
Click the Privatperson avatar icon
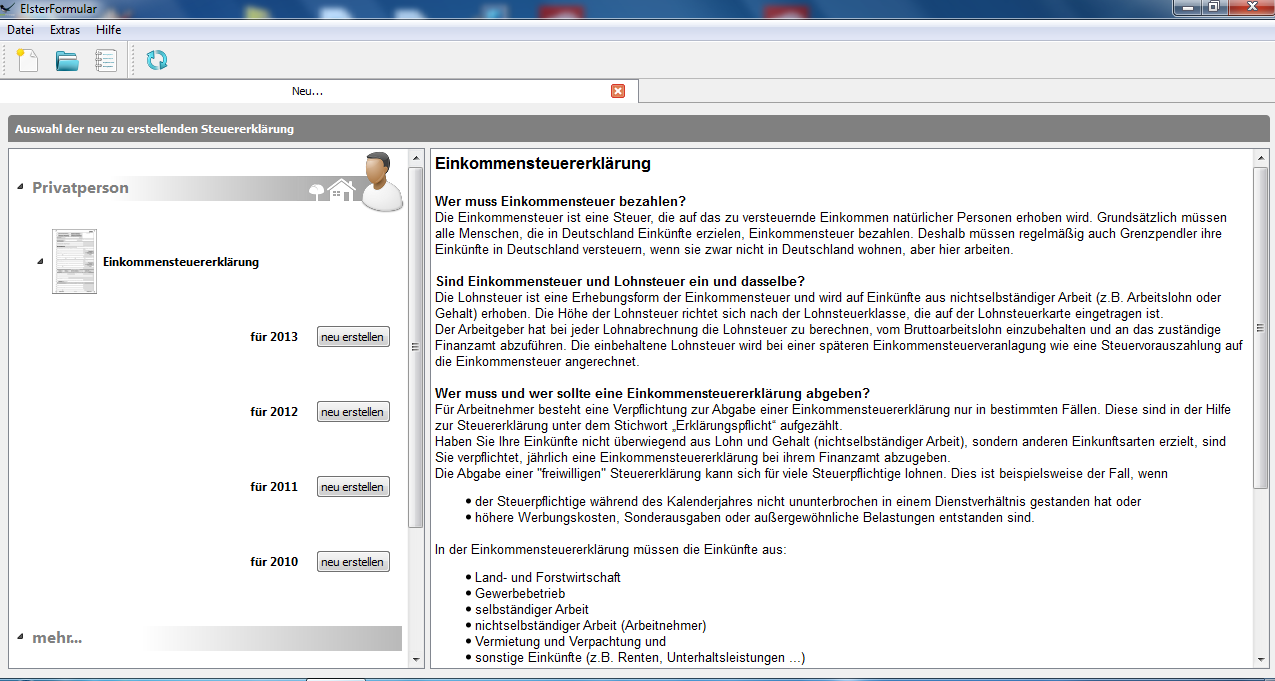click(381, 181)
